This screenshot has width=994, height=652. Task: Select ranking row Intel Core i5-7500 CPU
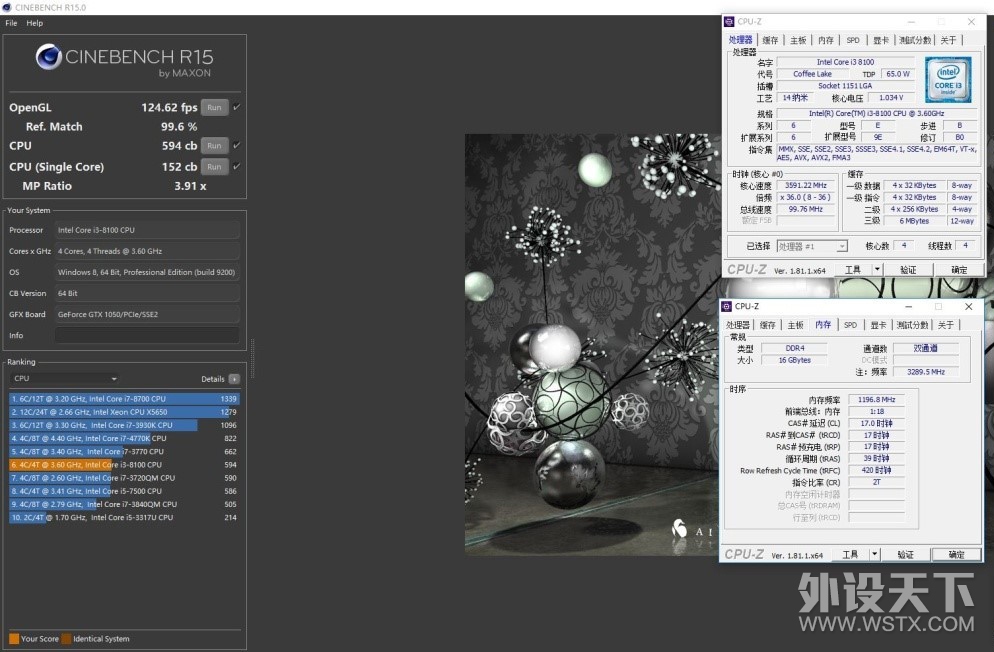point(124,491)
